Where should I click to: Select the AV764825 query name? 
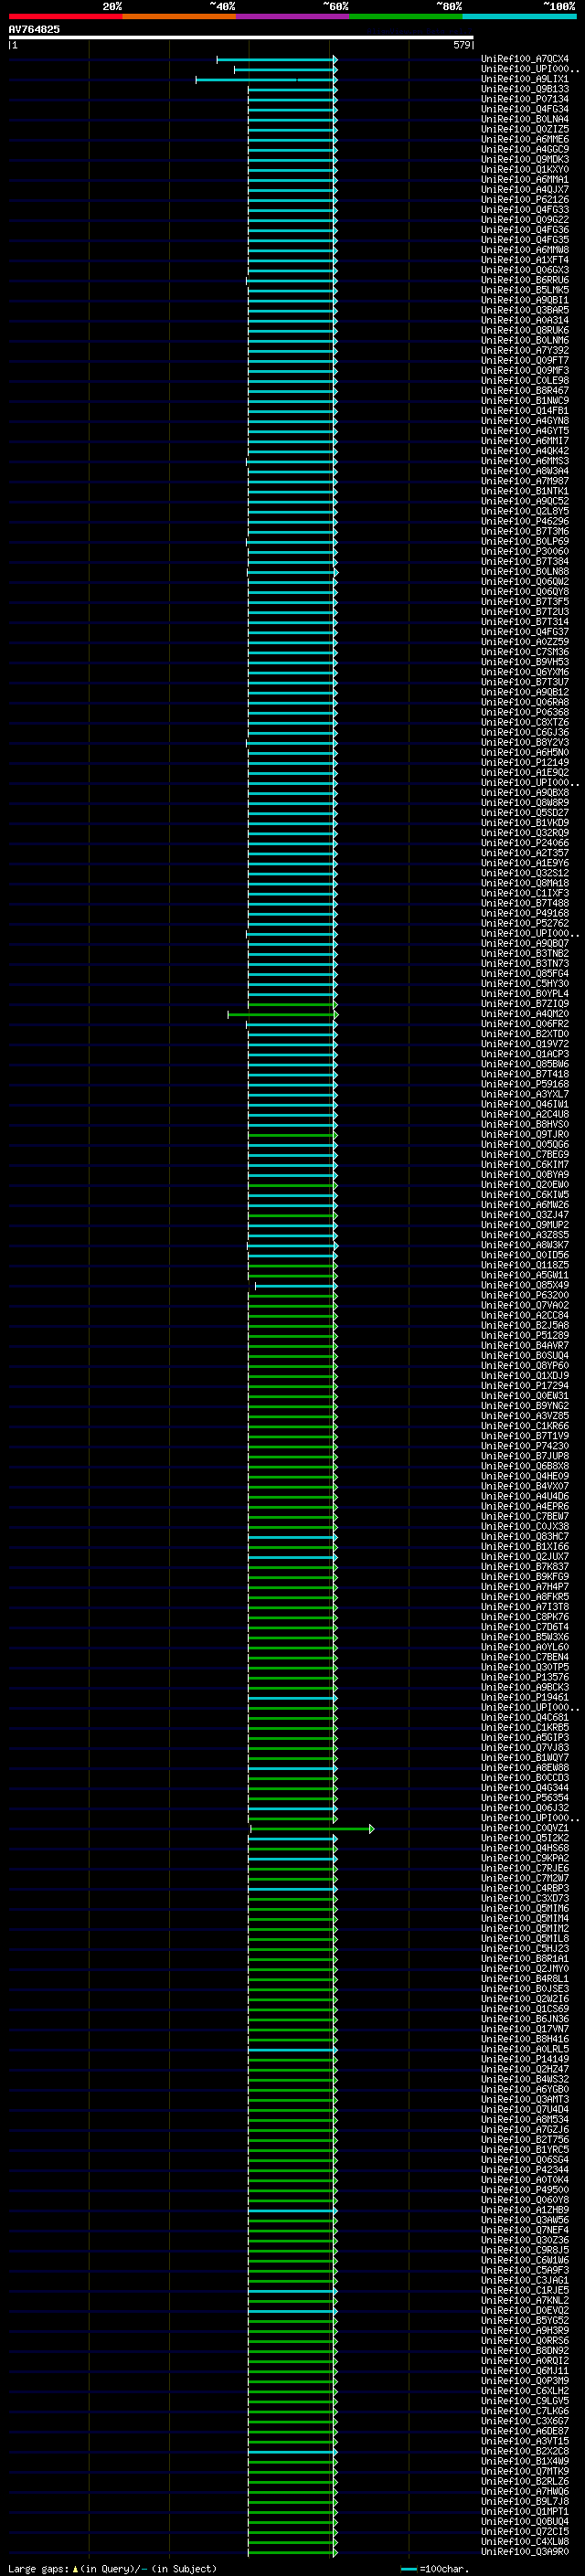click(x=34, y=29)
